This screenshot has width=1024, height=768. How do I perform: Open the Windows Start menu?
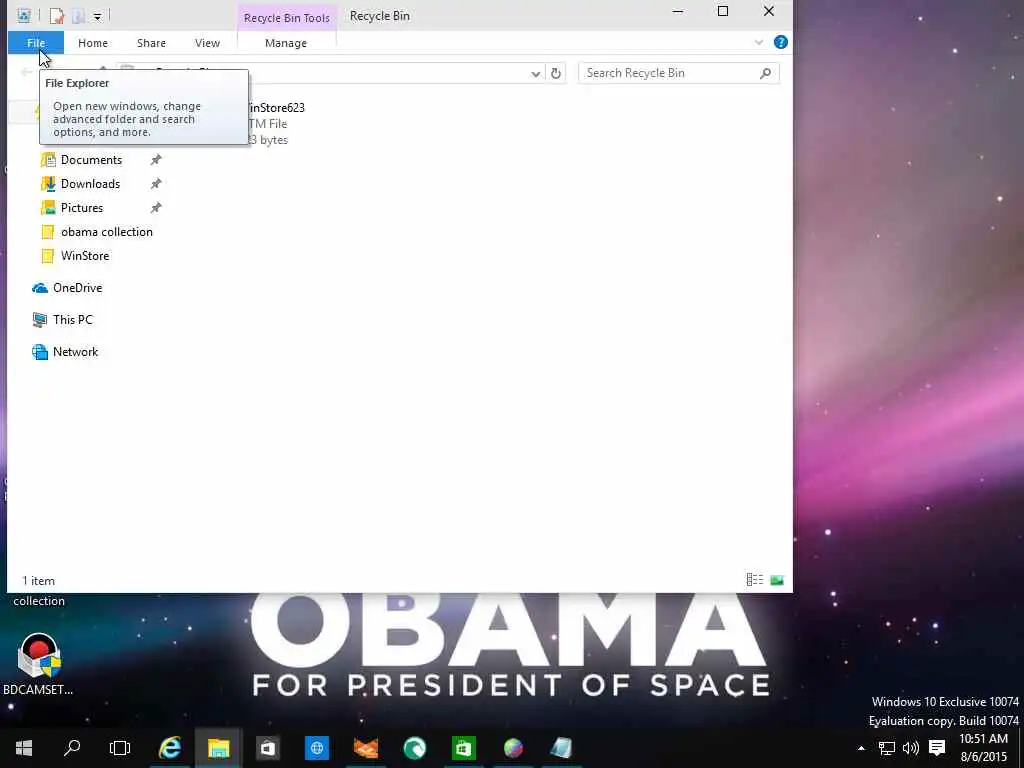tap(24, 748)
